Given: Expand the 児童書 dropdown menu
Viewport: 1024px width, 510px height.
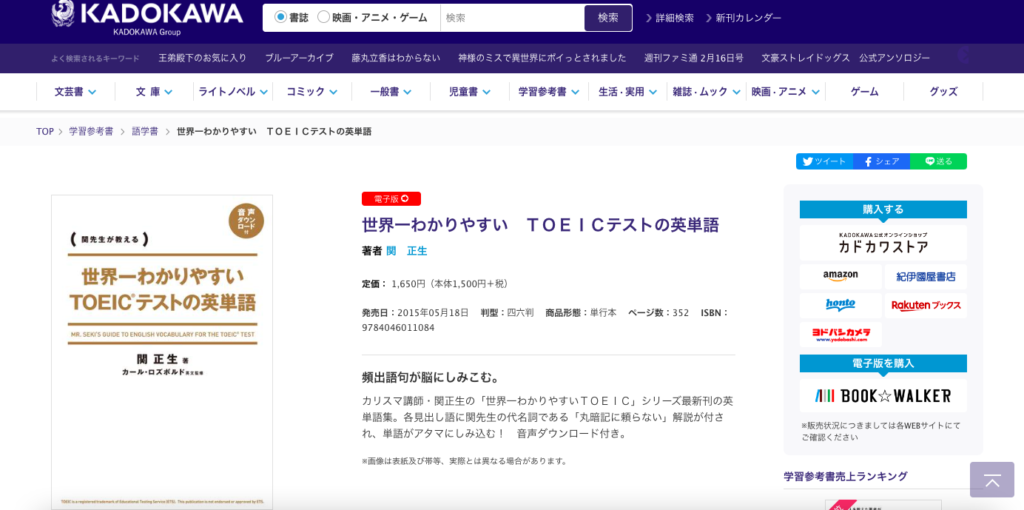Looking at the screenshot, I should pos(470,92).
